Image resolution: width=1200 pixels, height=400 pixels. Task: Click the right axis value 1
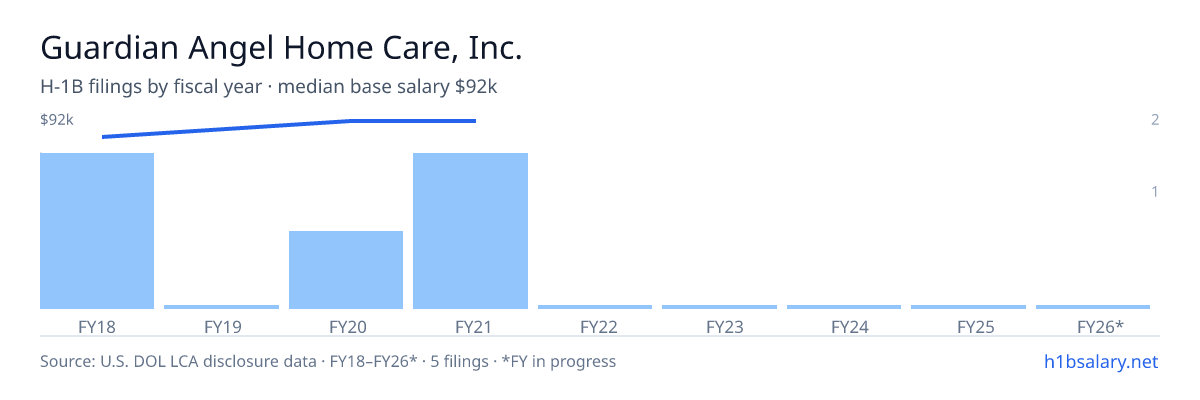click(x=1155, y=192)
